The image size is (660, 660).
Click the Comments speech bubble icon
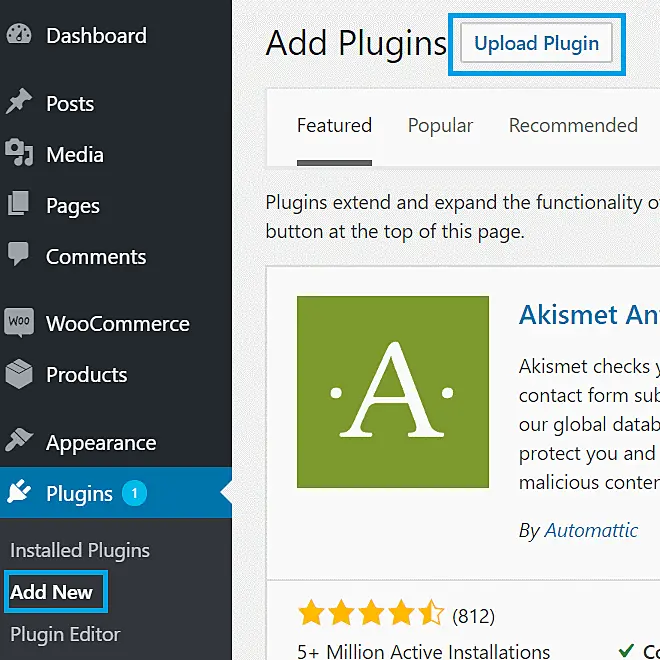[x=18, y=256]
